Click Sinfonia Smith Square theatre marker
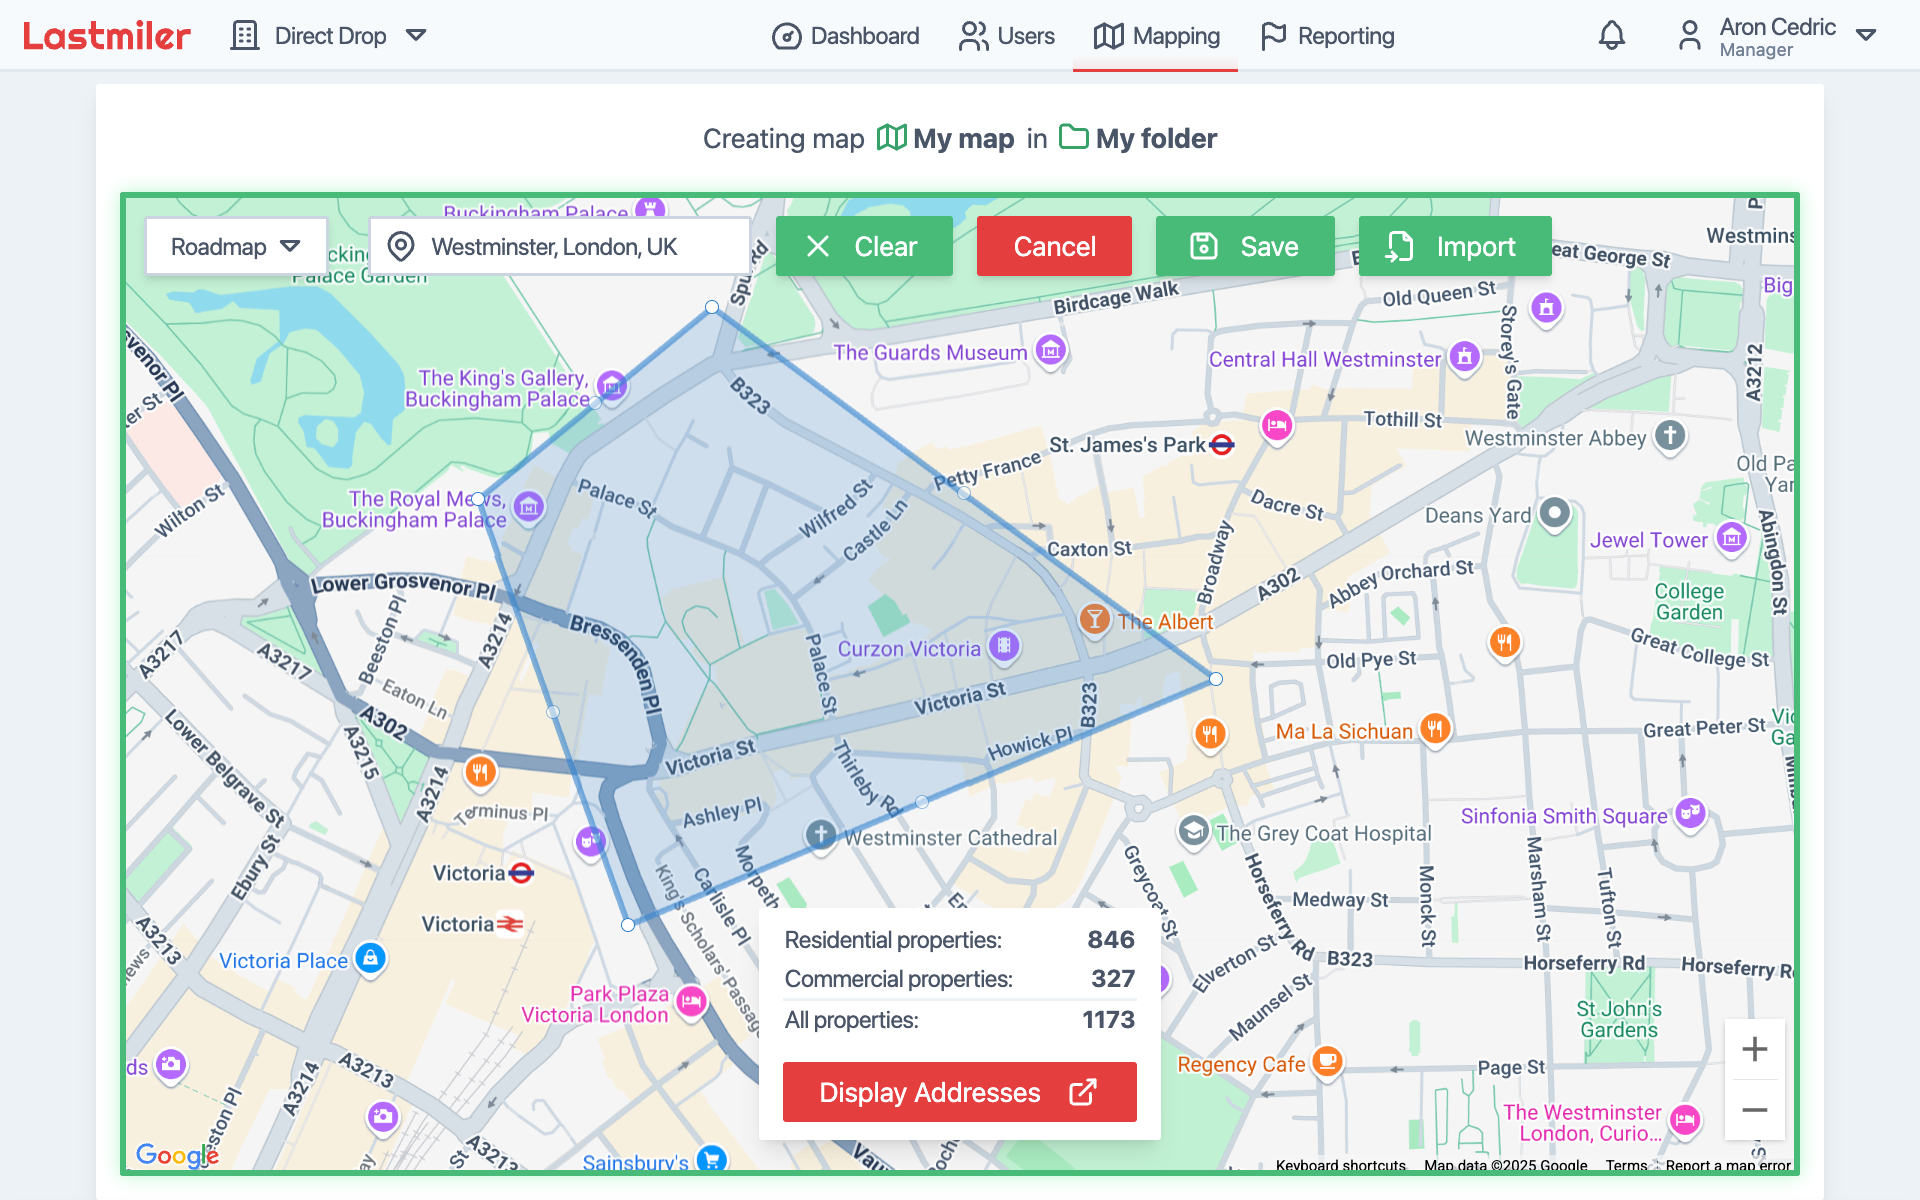This screenshot has height=1200, width=1920. (1690, 813)
